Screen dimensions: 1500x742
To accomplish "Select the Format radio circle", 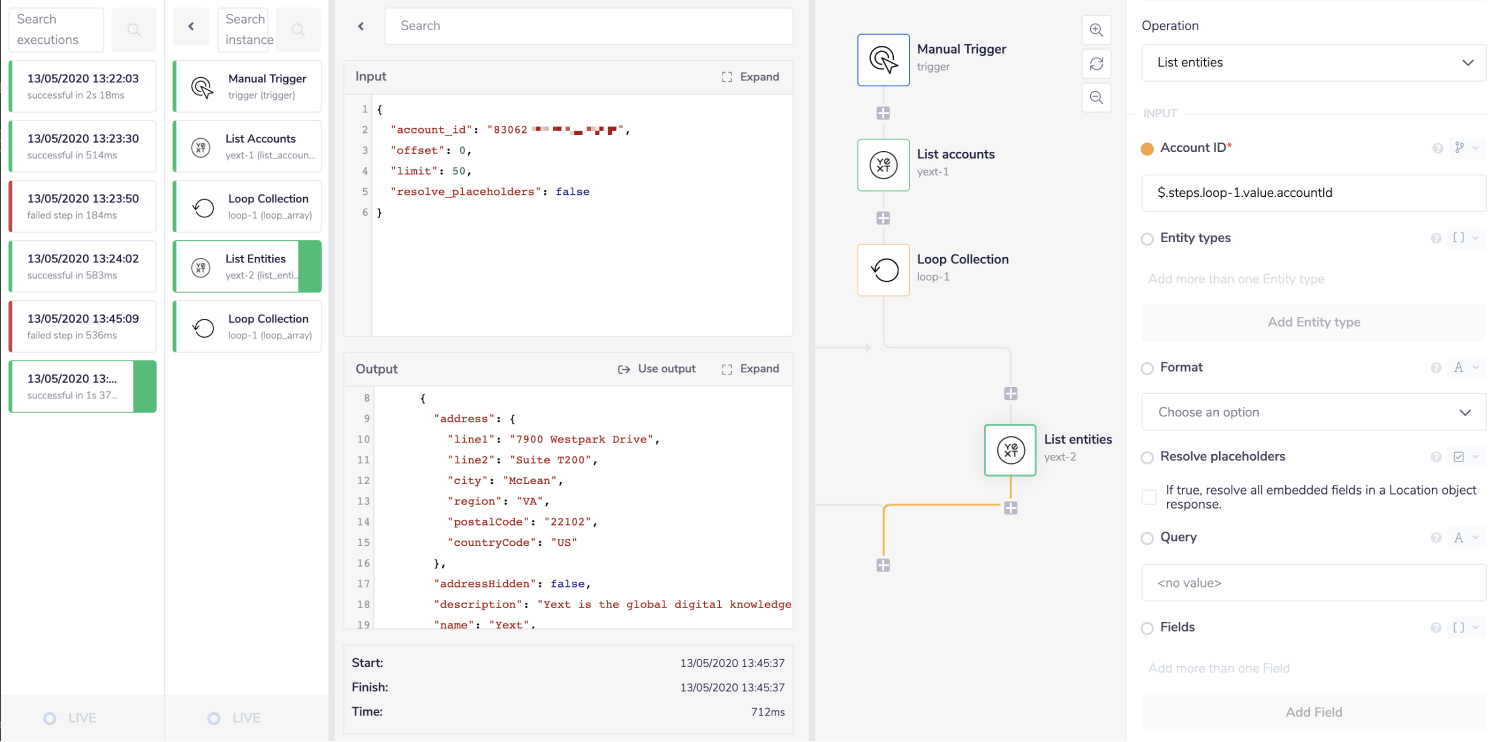I will pos(1147,368).
